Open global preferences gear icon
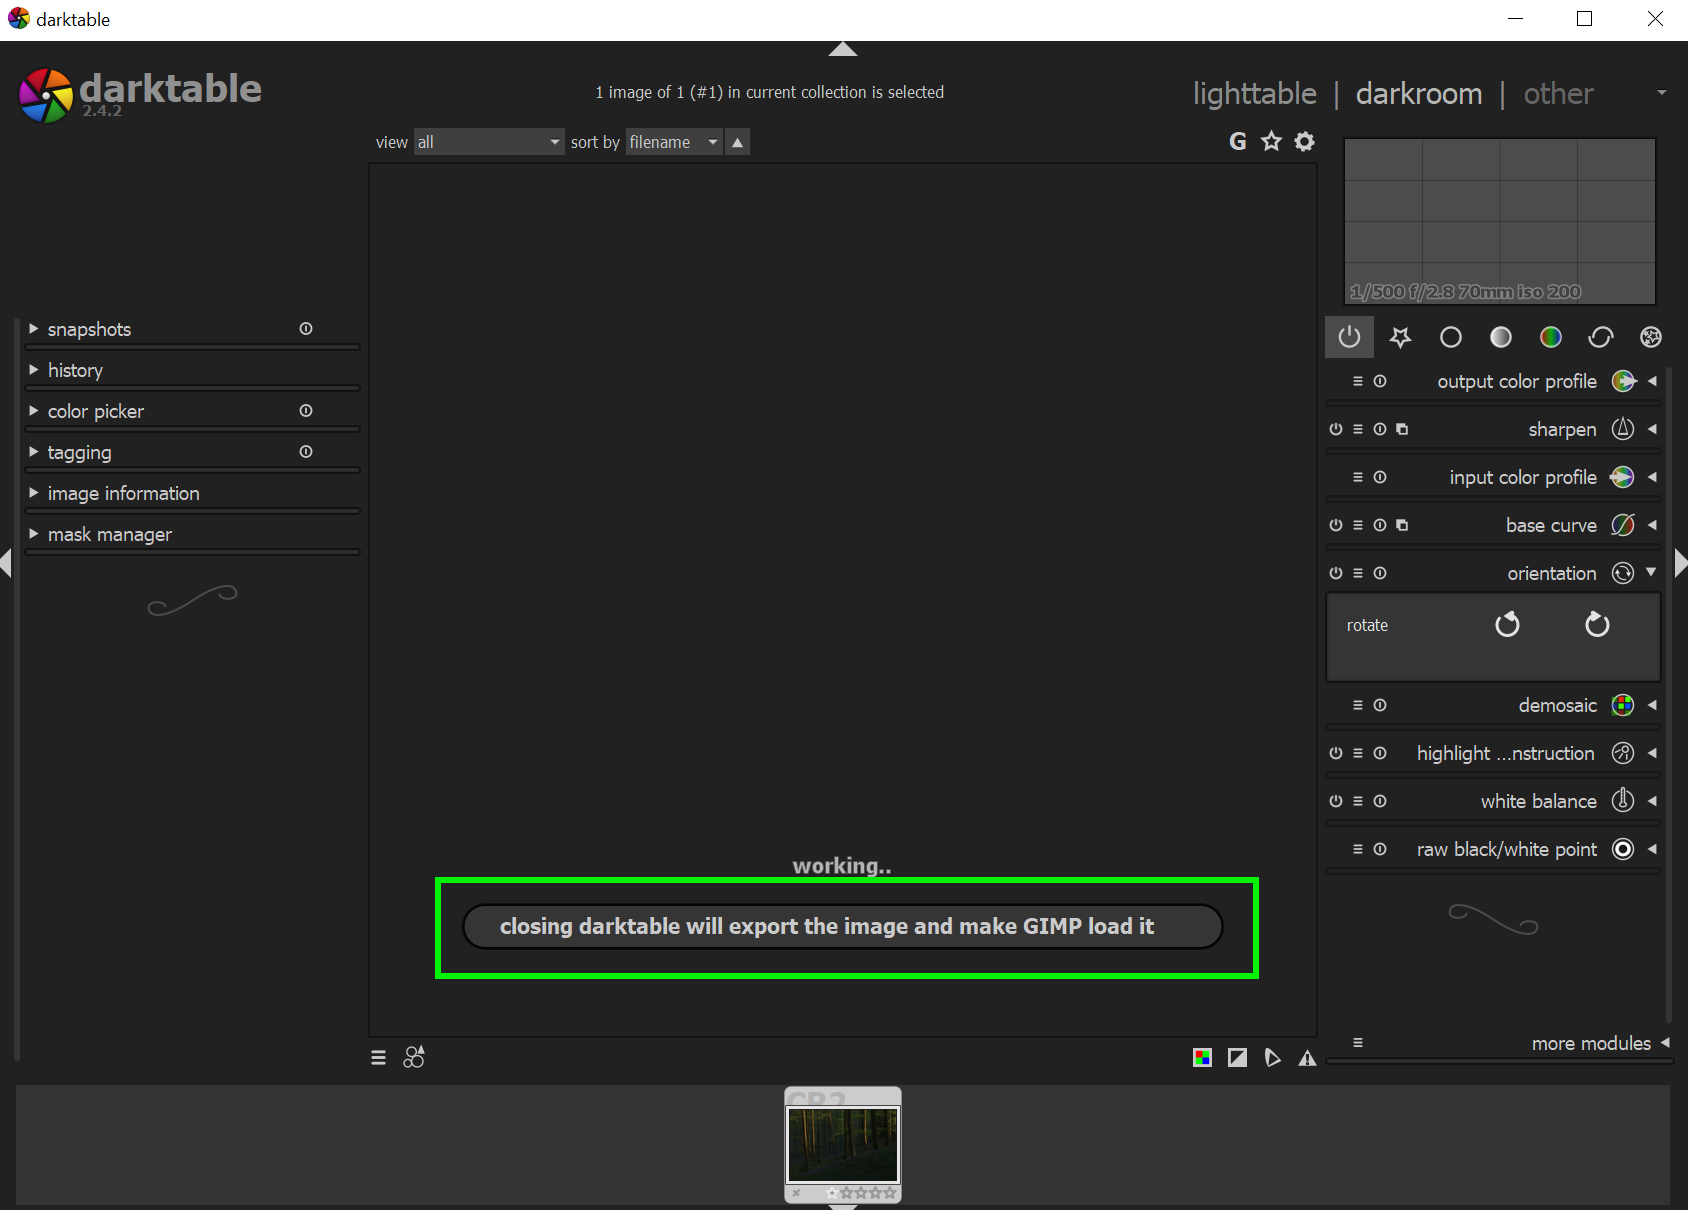Viewport: 1688px width, 1210px height. (1304, 141)
